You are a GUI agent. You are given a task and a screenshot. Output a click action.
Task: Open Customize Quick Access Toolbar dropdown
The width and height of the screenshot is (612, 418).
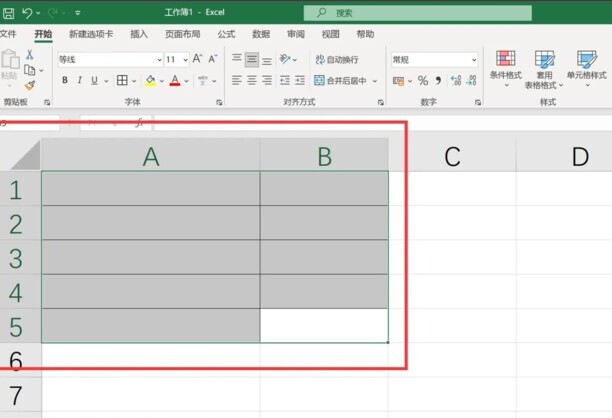78,13
